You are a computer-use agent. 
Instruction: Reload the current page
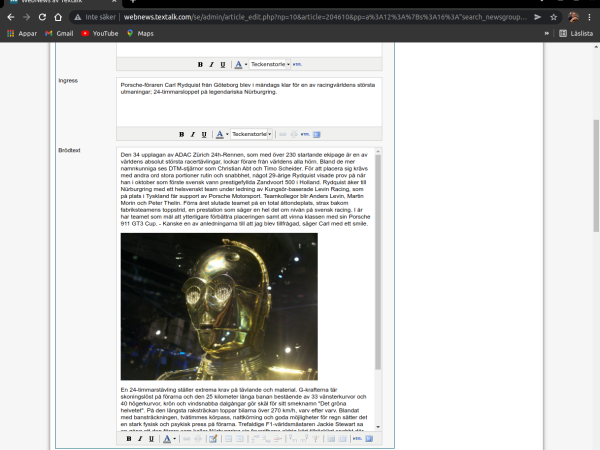point(42,17)
